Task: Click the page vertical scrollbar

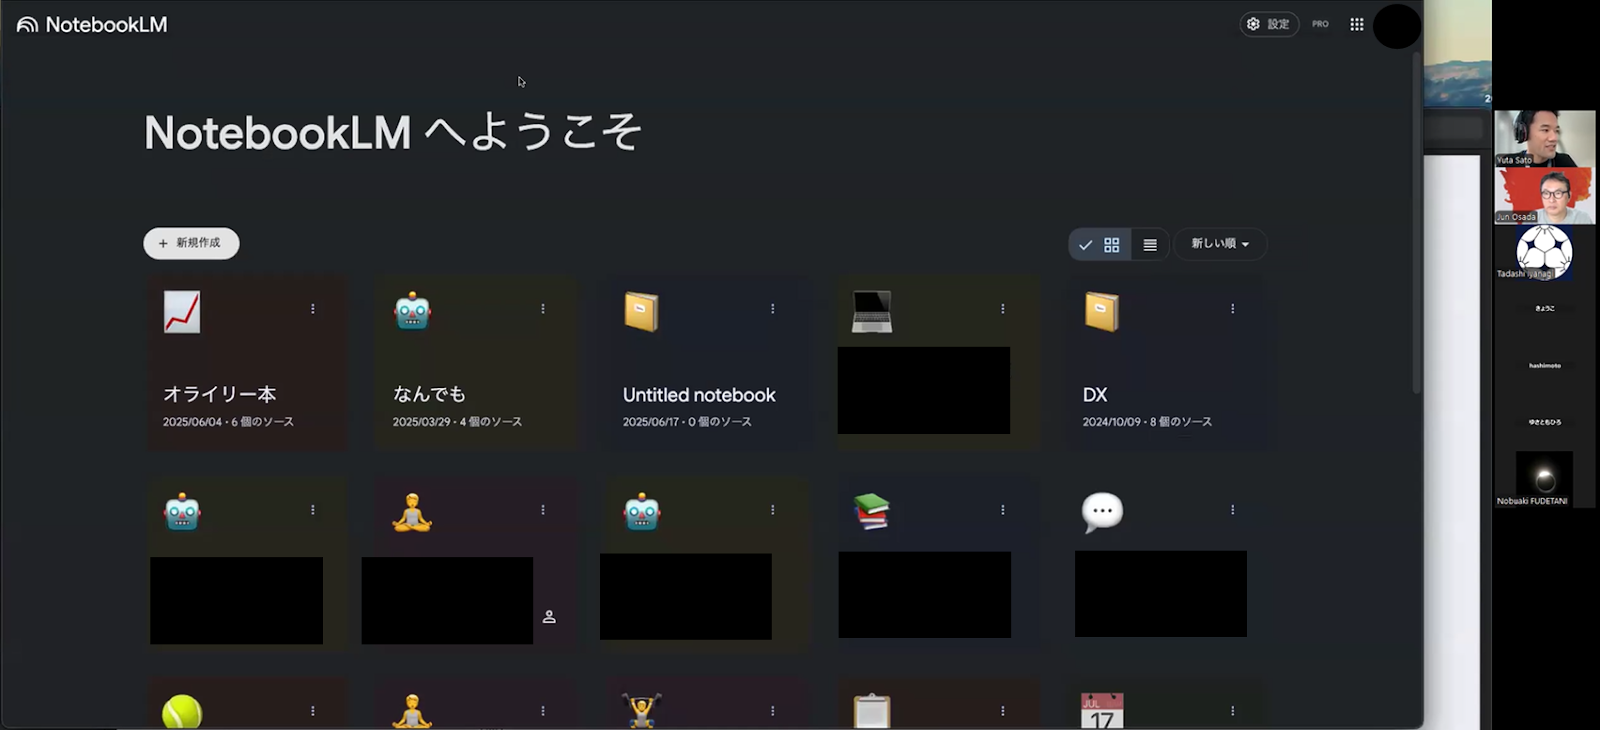Action: [x=1417, y=222]
